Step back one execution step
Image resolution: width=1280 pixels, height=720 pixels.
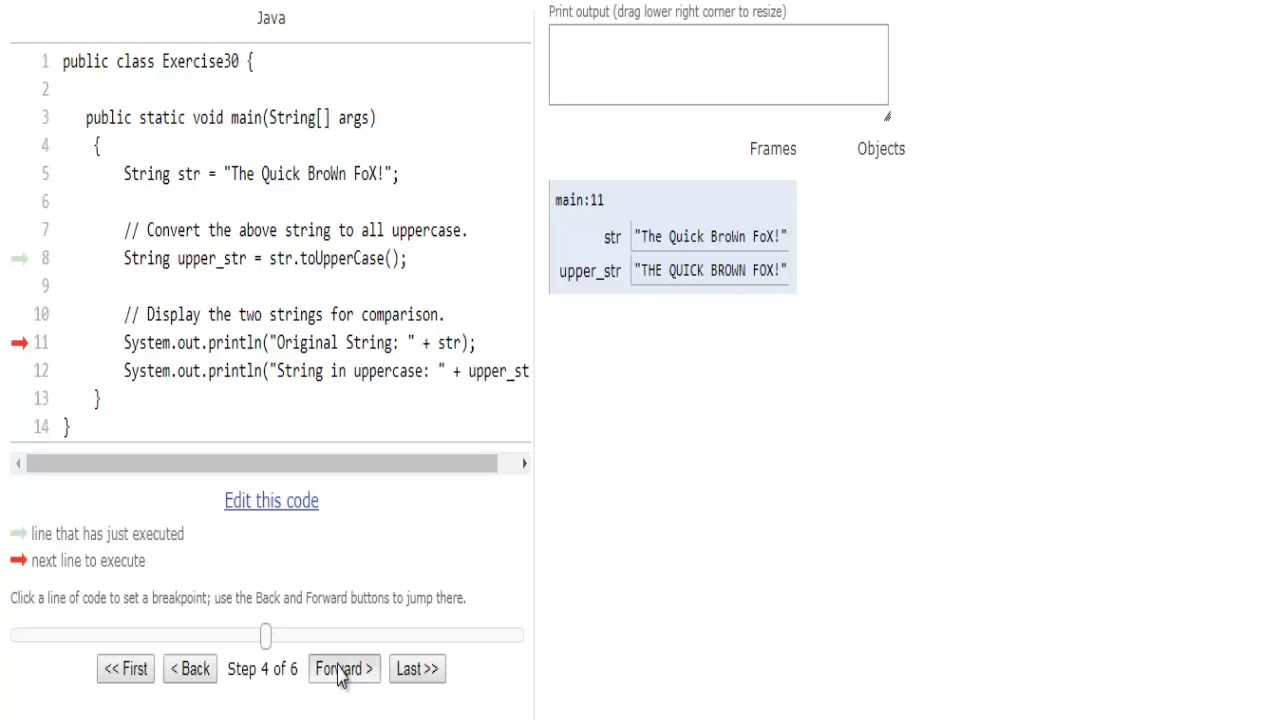190,669
